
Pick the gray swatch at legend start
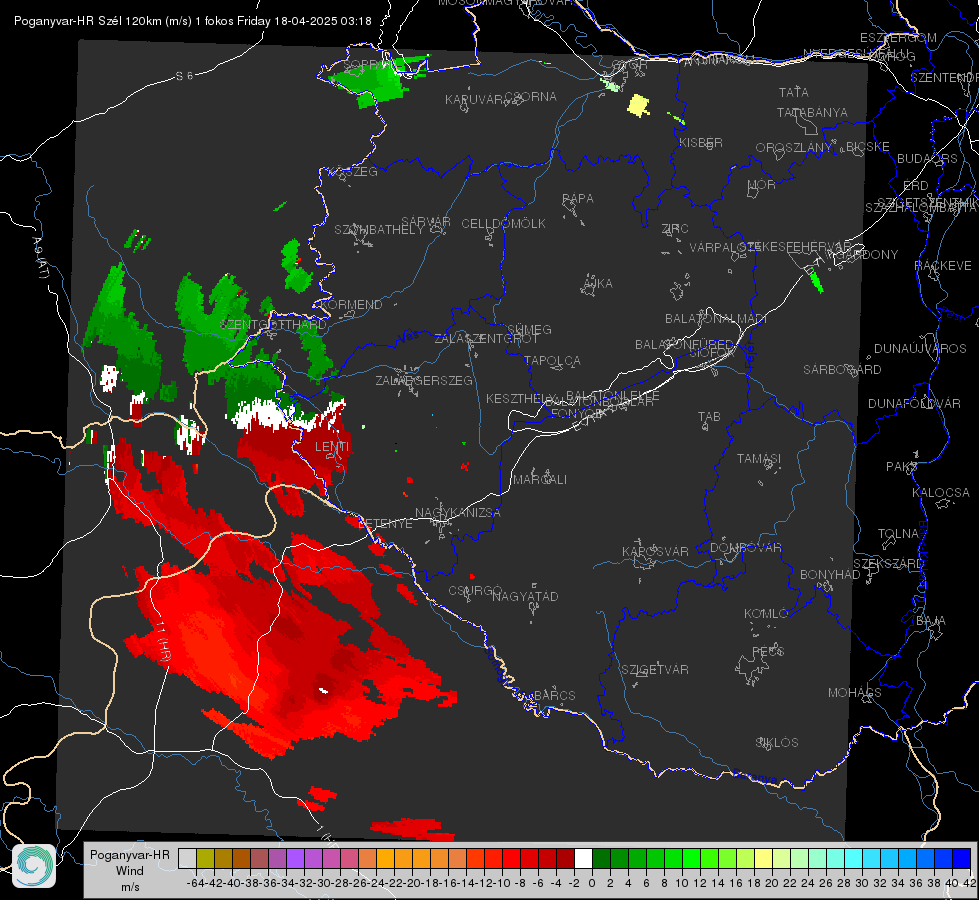tap(187, 858)
